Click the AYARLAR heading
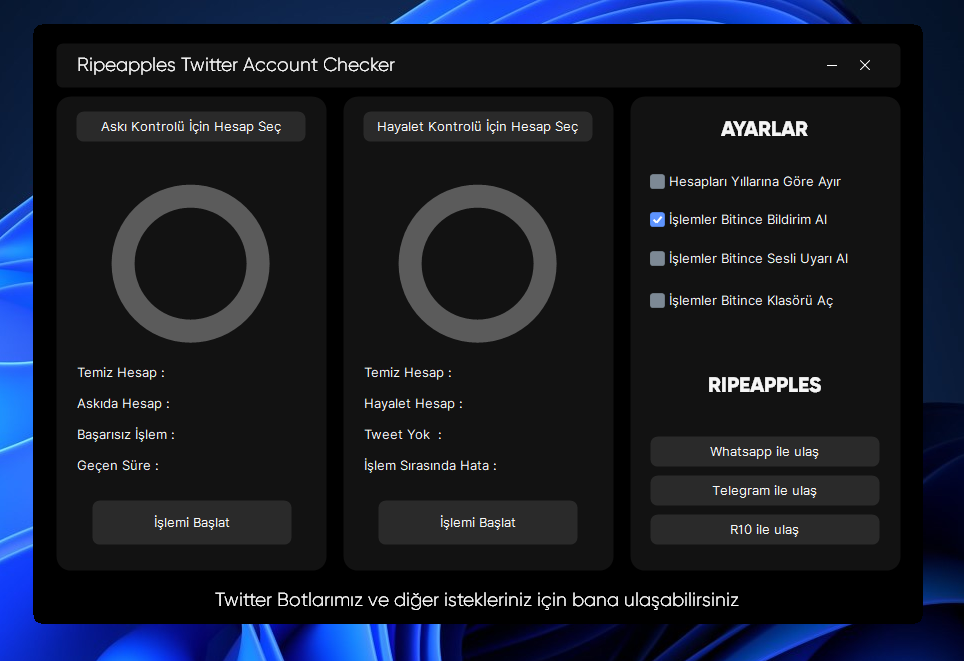 coord(764,129)
